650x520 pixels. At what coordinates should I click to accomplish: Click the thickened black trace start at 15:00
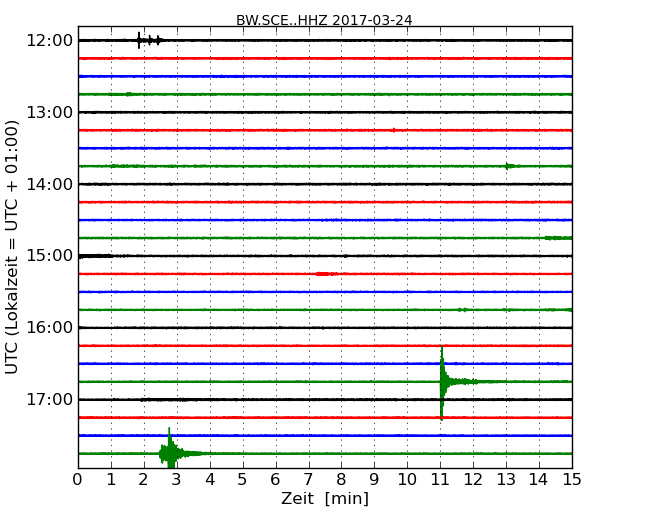95,256
